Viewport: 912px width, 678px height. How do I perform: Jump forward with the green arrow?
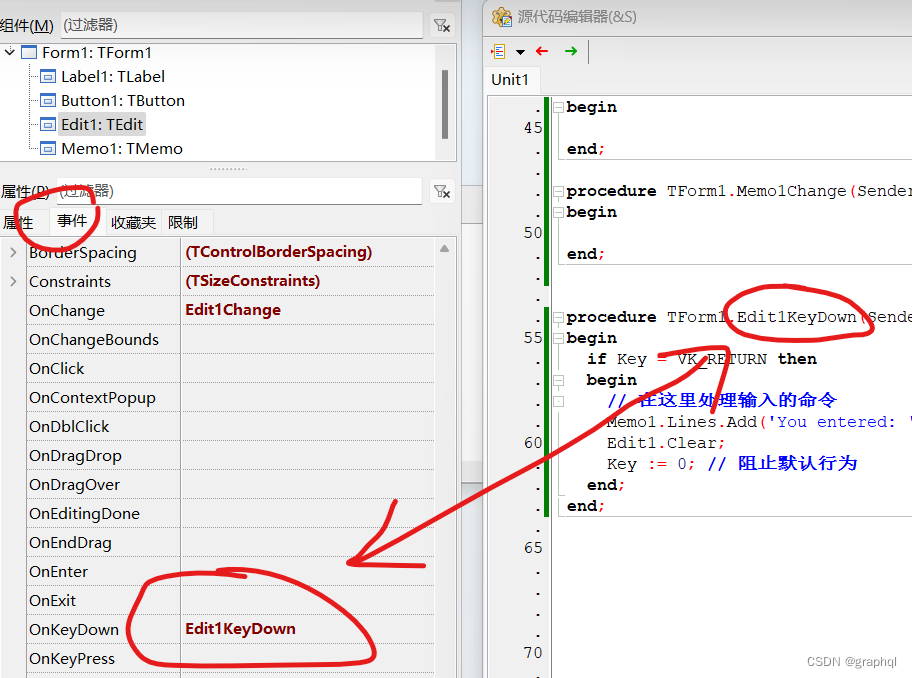click(x=571, y=51)
